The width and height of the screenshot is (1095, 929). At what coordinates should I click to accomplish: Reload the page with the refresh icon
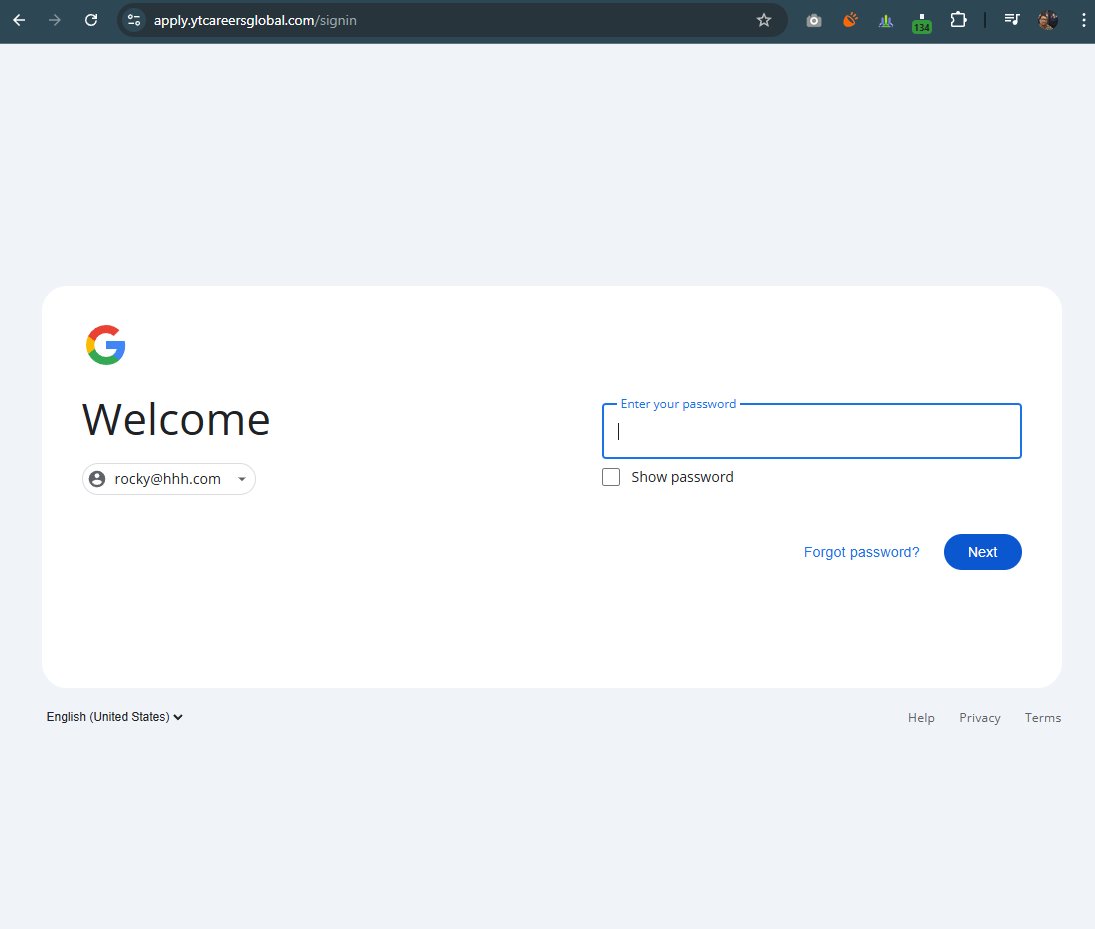pyautogui.click(x=91, y=20)
